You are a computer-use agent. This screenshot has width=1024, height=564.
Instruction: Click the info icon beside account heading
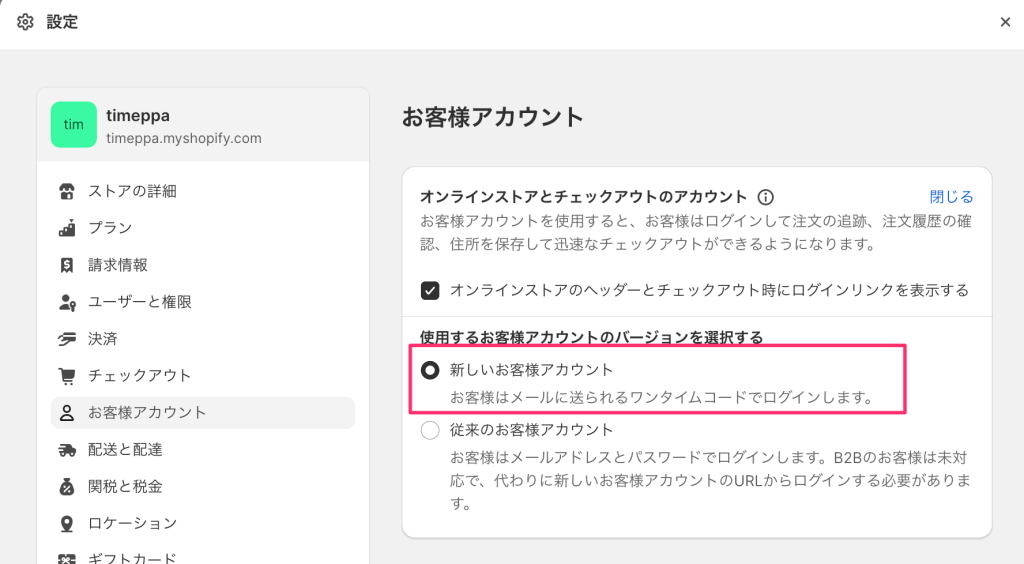coord(766,198)
